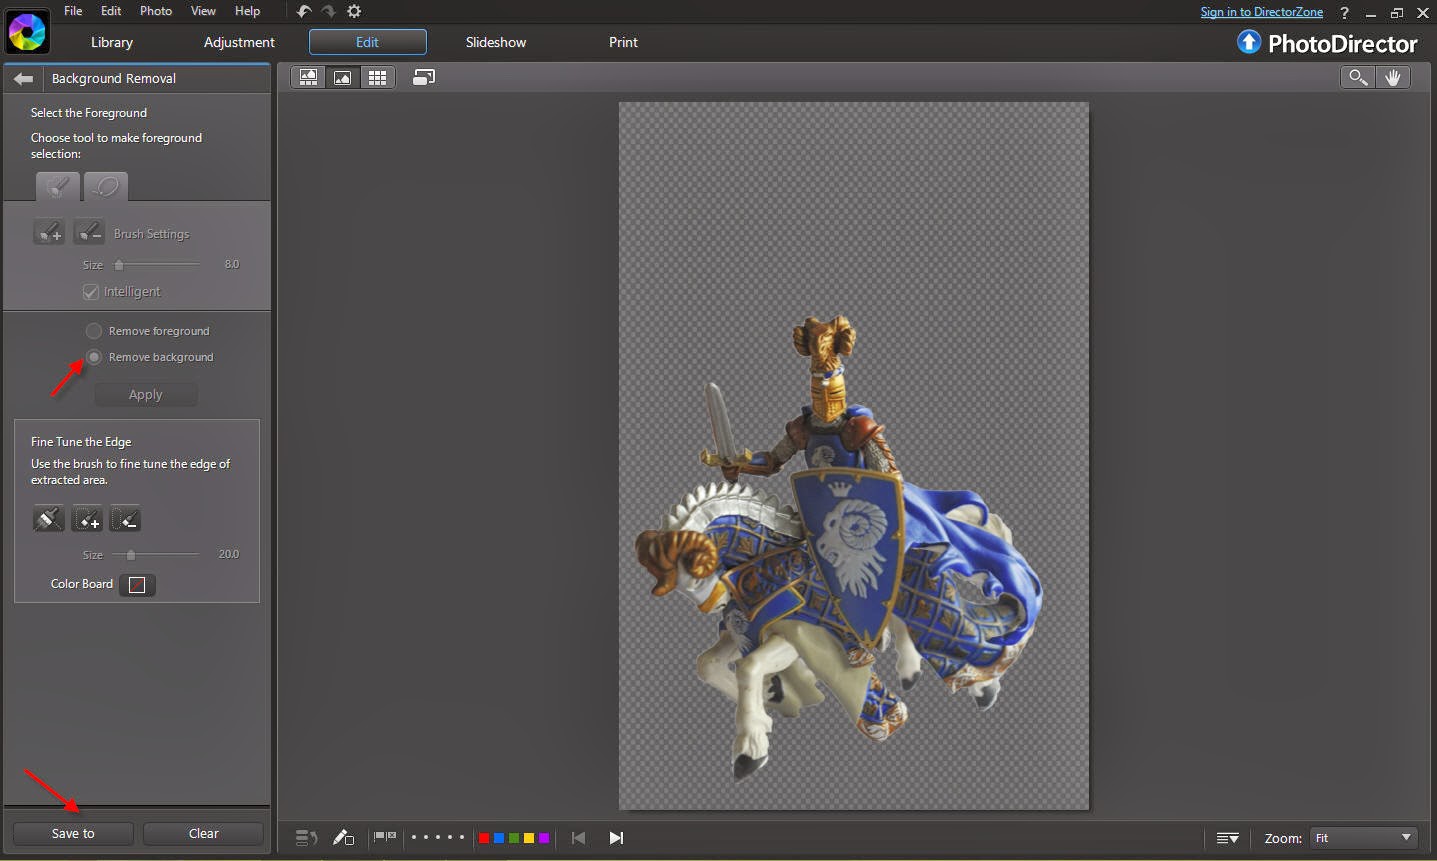Open the View menu
The height and width of the screenshot is (861, 1437).
coord(203,11)
